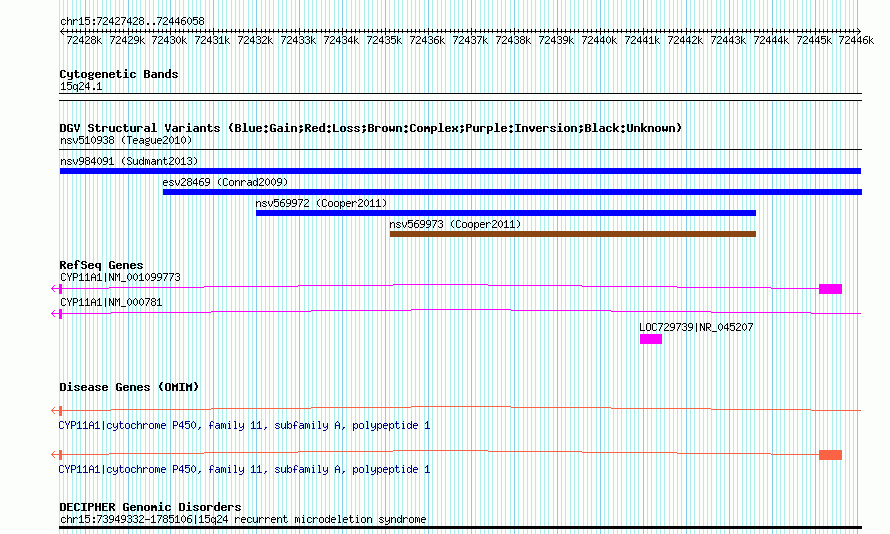This screenshot has width=890, height=534.
Task: Click the magenta LOC729739 gene block
Action: click(x=651, y=339)
